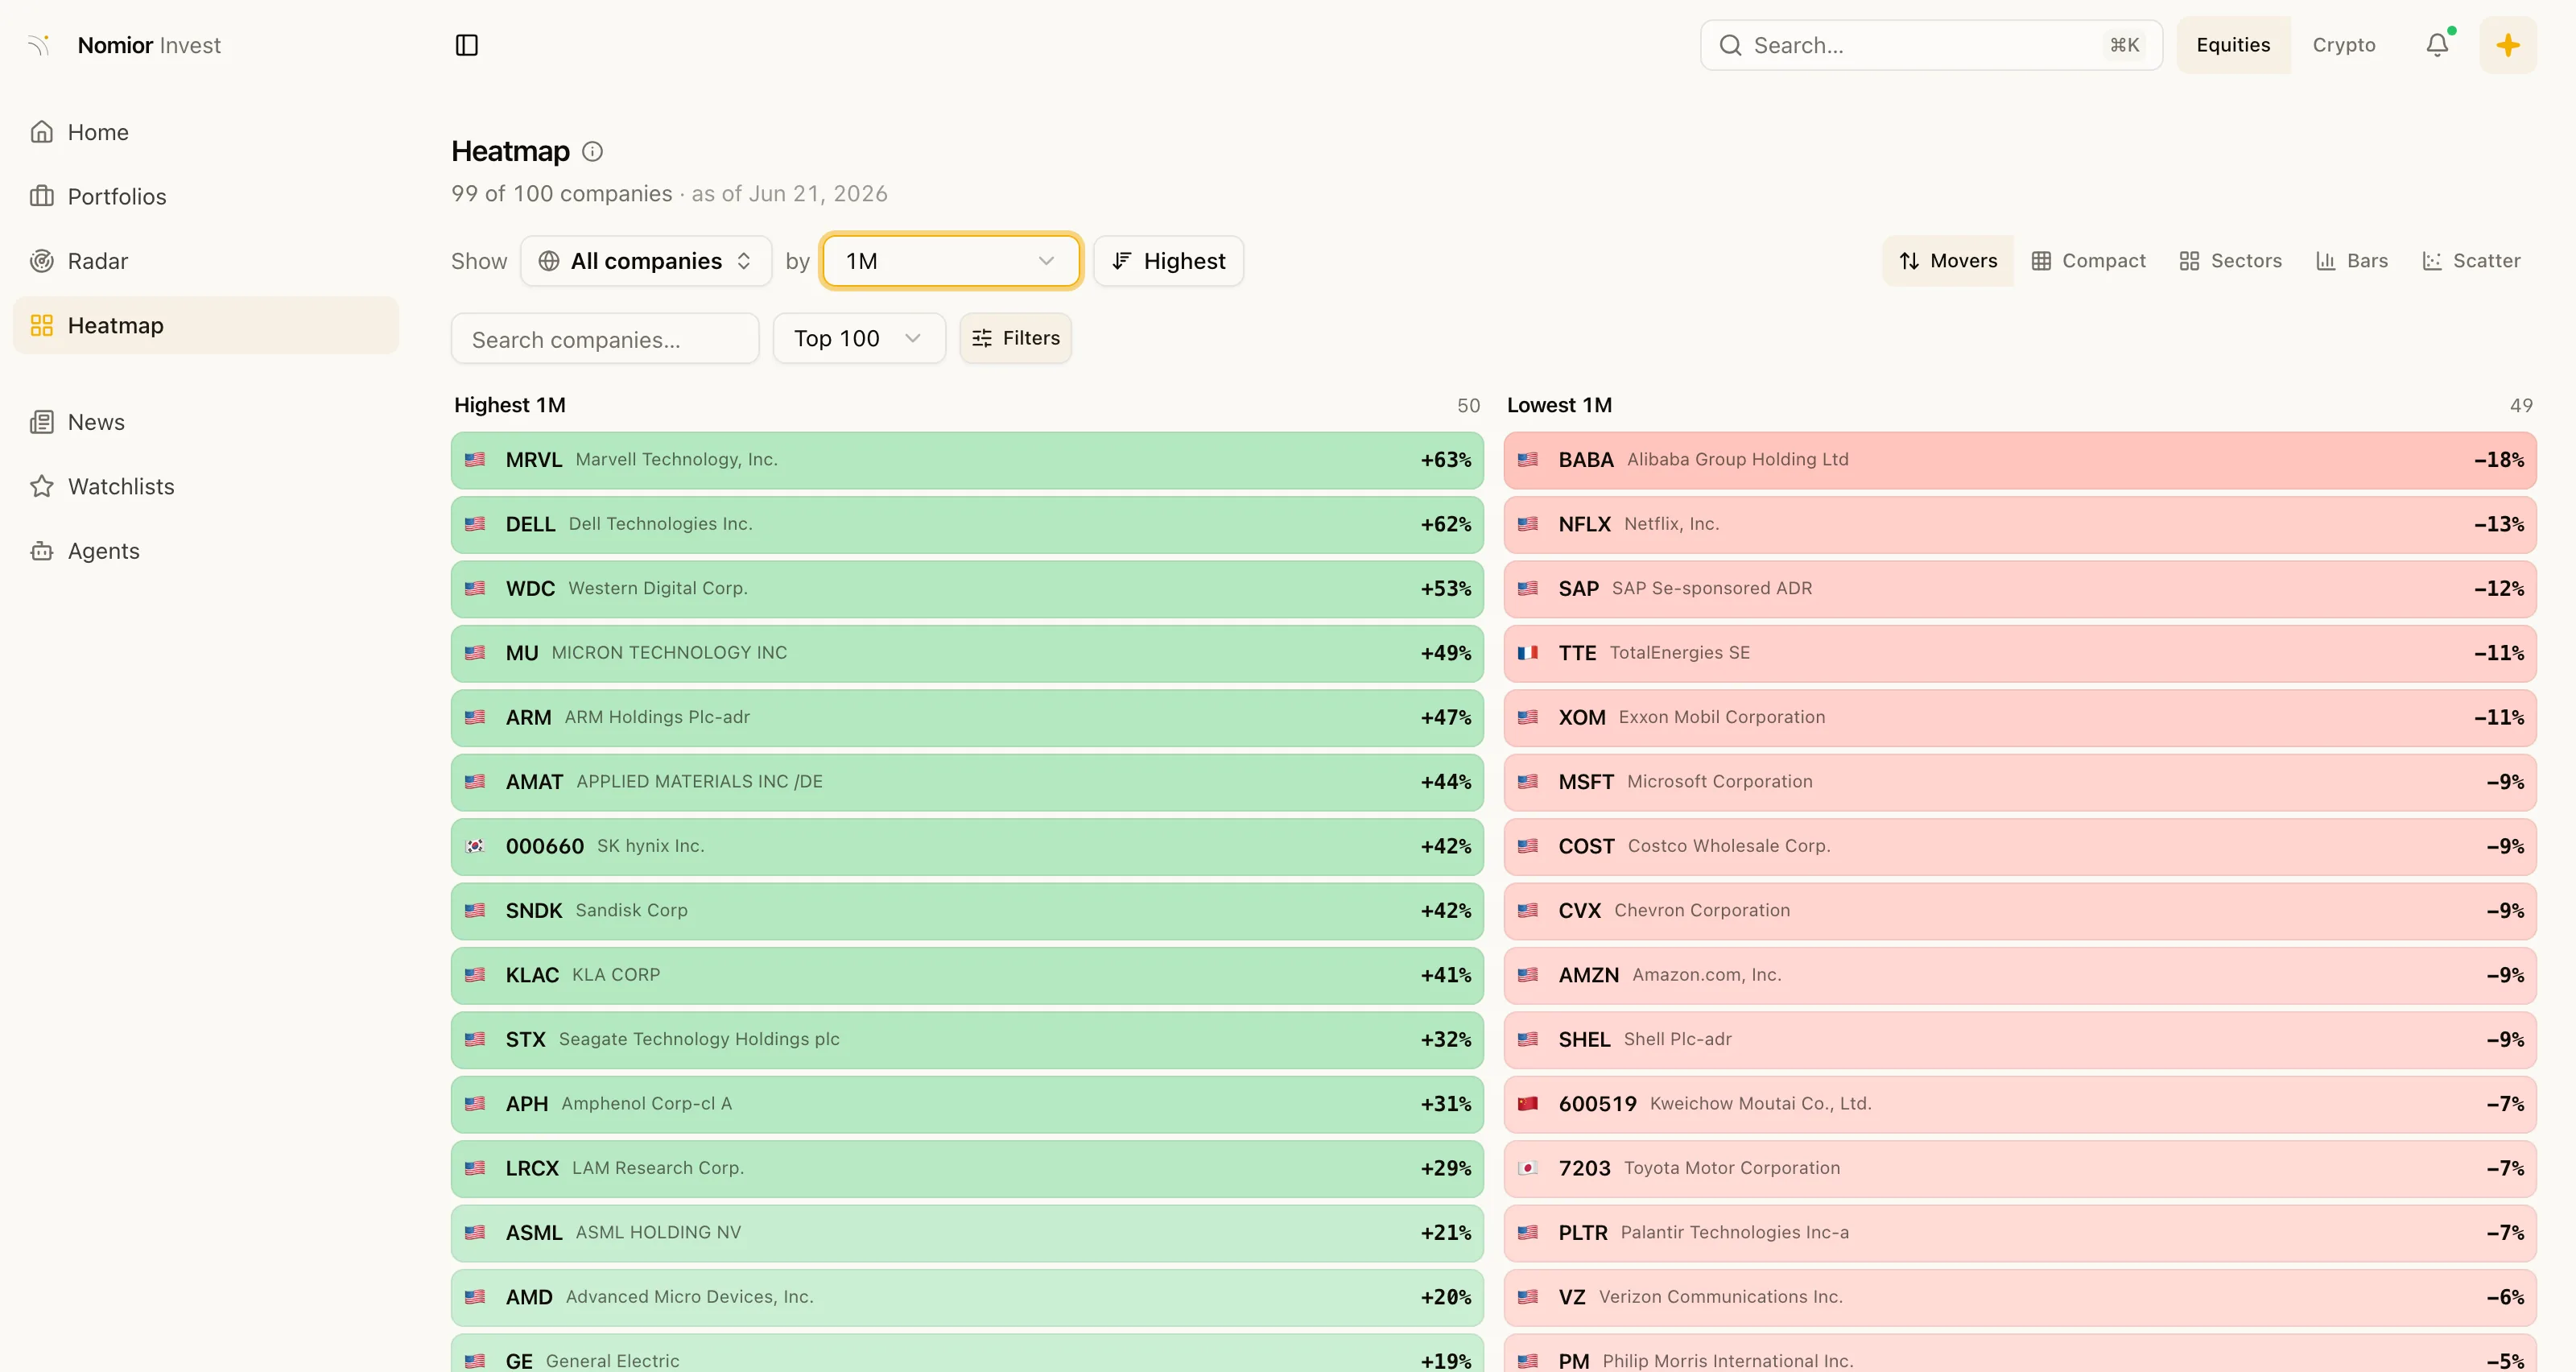
Task: Open the notifications bell
Action: coord(2437,45)
